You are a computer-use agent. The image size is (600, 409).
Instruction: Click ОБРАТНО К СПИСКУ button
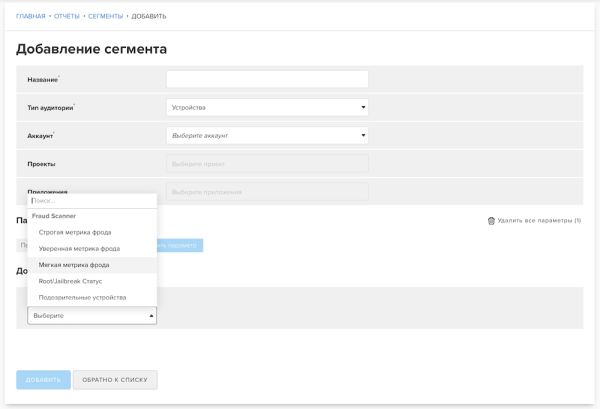point(115,379)
